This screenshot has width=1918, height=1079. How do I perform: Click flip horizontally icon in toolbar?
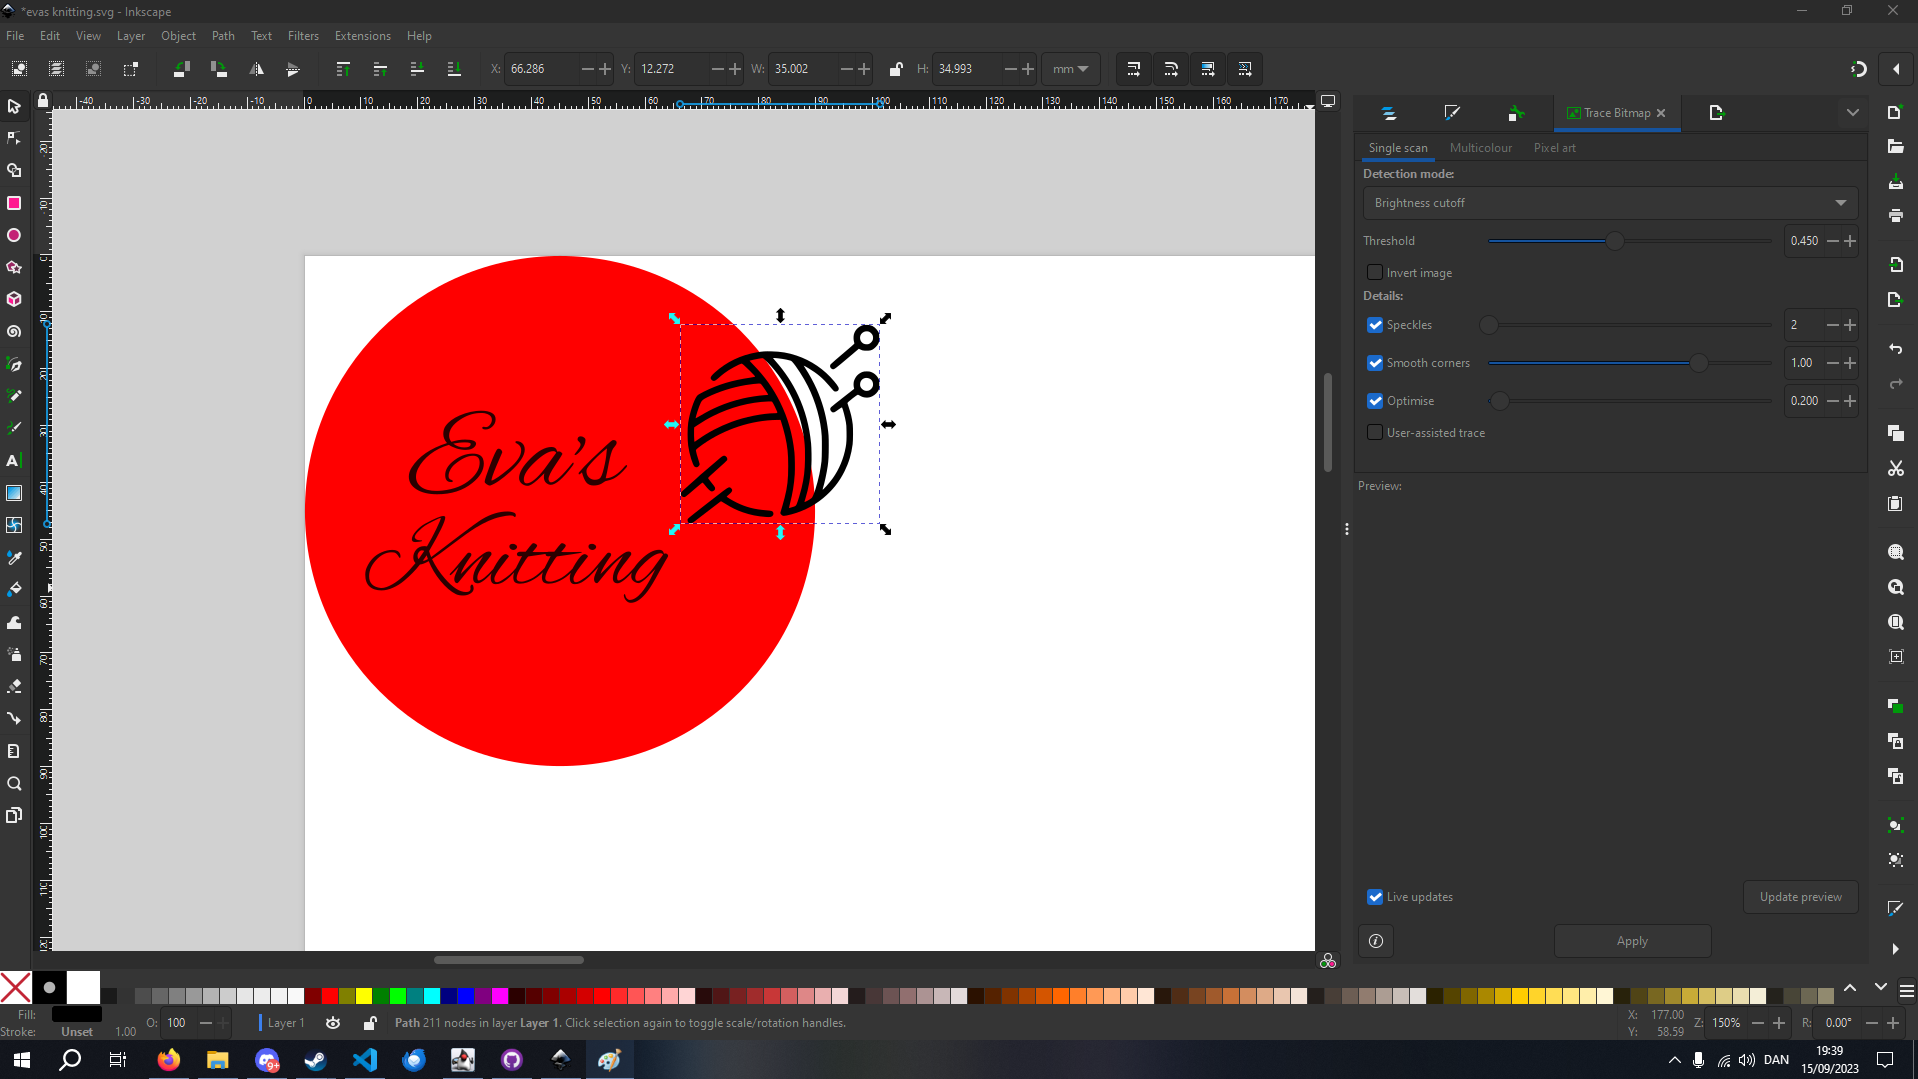(257, 69)
